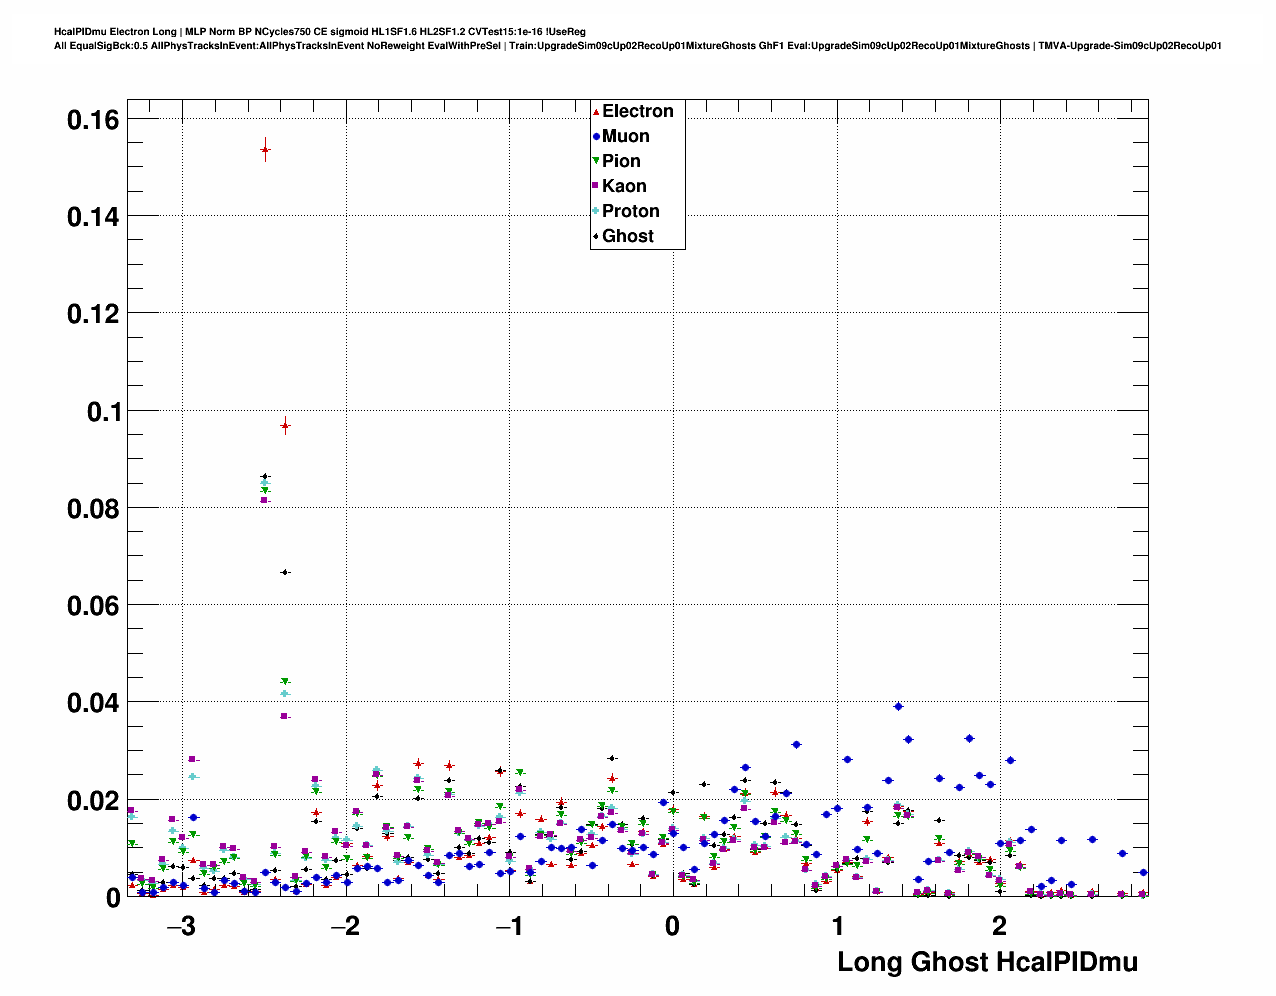Click the 0.08 y-axis tick label
The image size is (1276, 996).
tap(92, 509)
